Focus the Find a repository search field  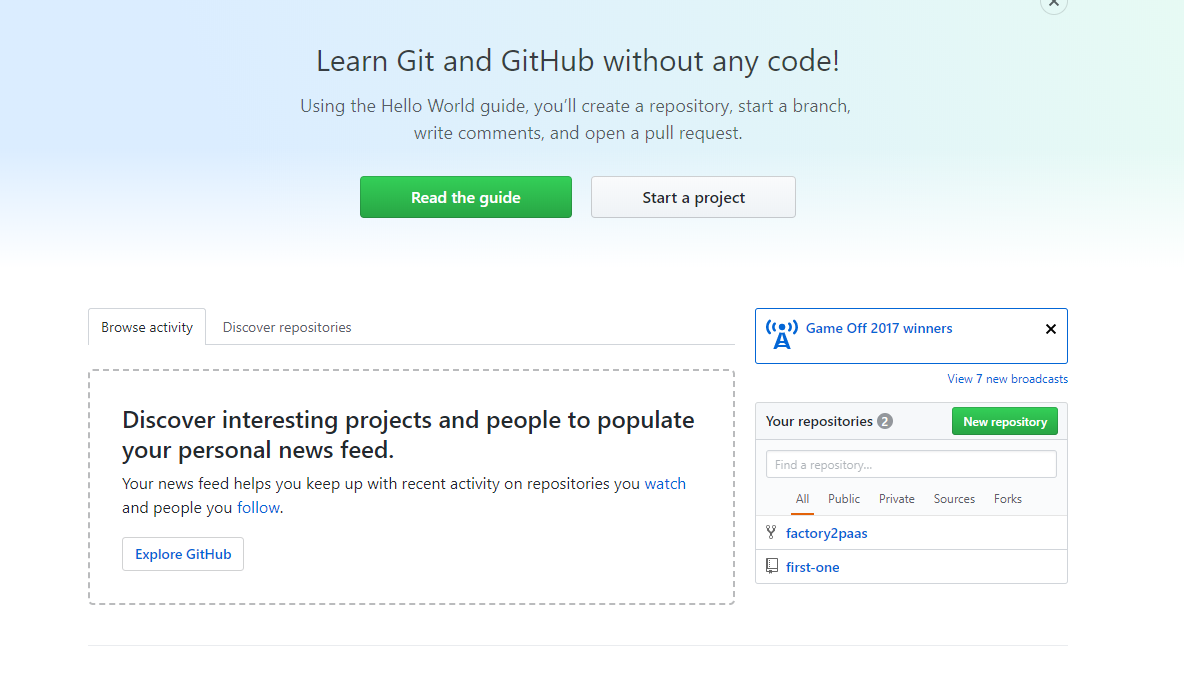click(x=911, y=464)
